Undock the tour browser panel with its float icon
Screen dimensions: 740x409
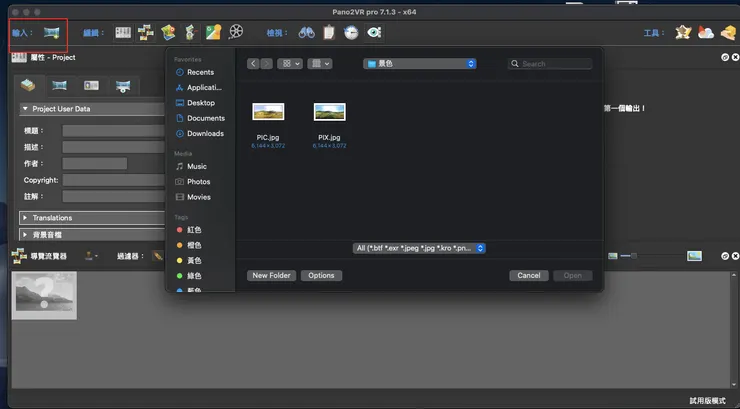pos(725,256)
